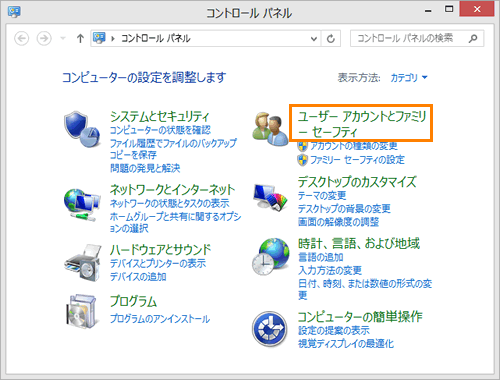Open システムとセキュリティ category
500x380 pixels.
160,116
